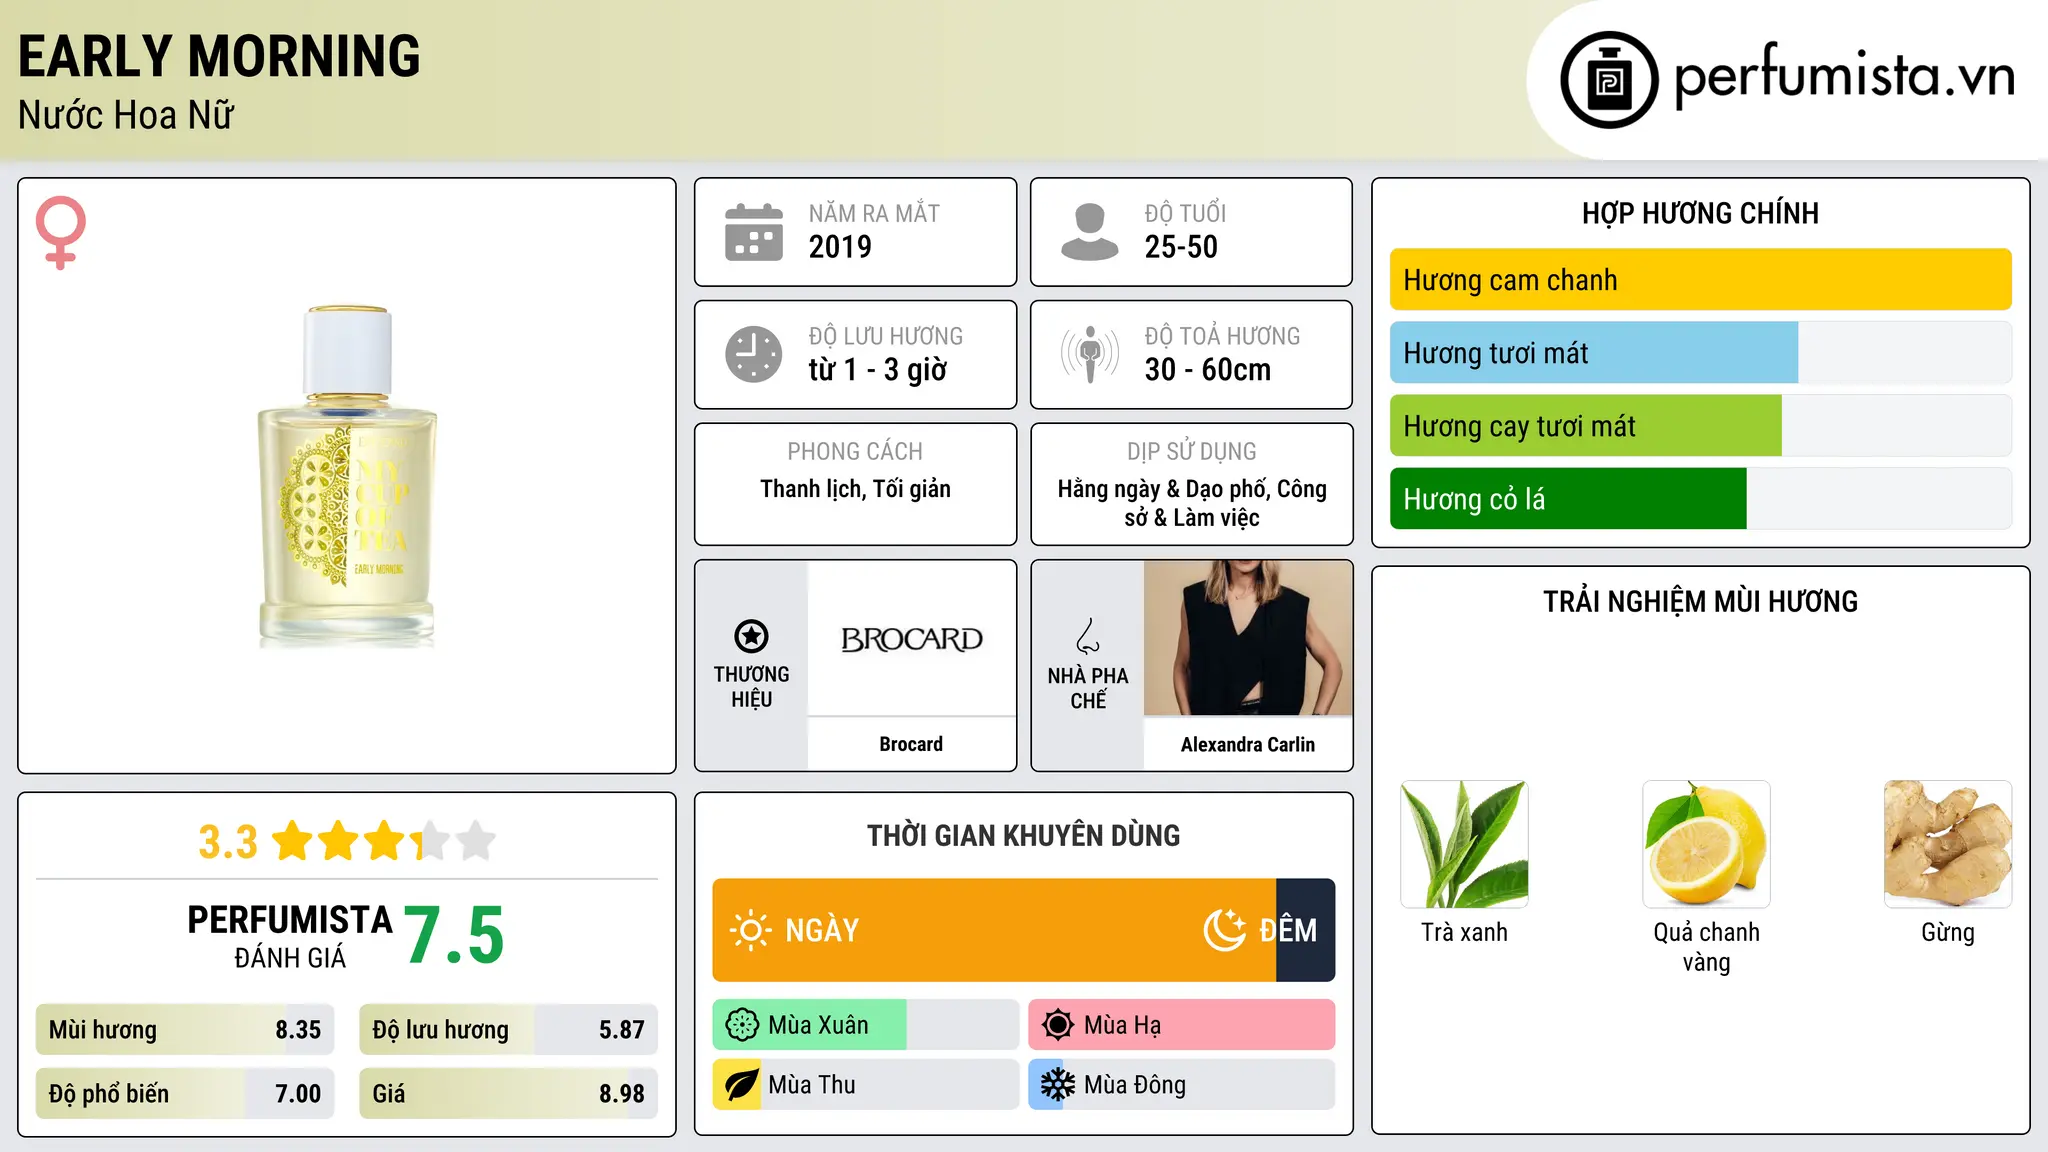Click the star badge icon above Thương hiệu
The height and width of the screenshot is (1152, 2048).
pyautogui.click(x=751, y=636)
